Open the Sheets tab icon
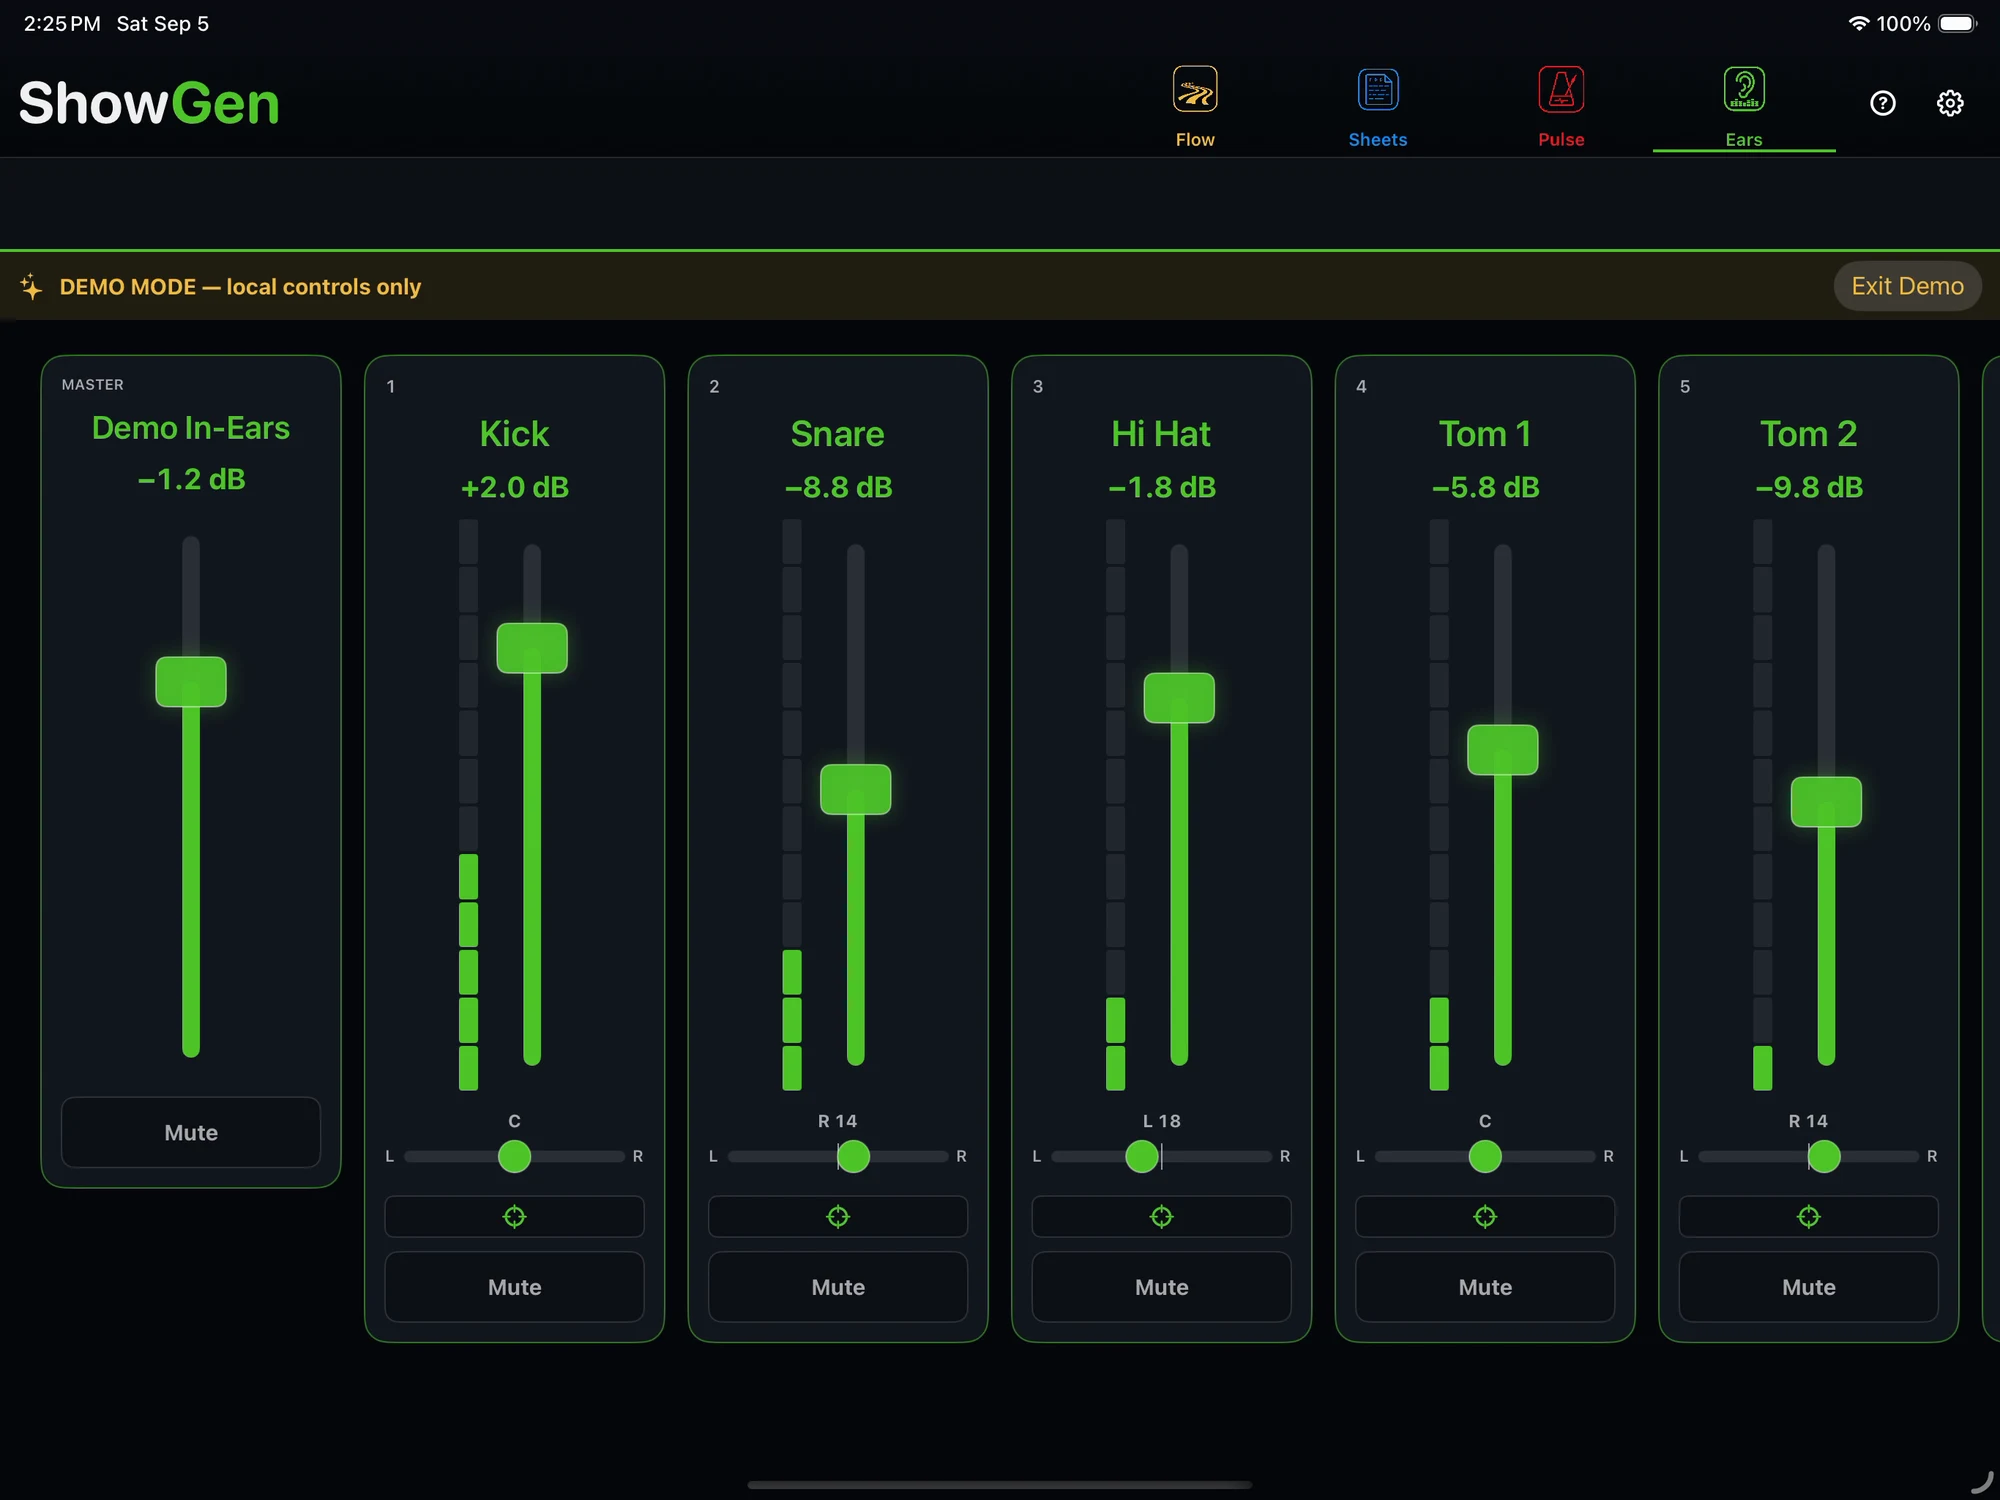 click(x=1378, y=89)
